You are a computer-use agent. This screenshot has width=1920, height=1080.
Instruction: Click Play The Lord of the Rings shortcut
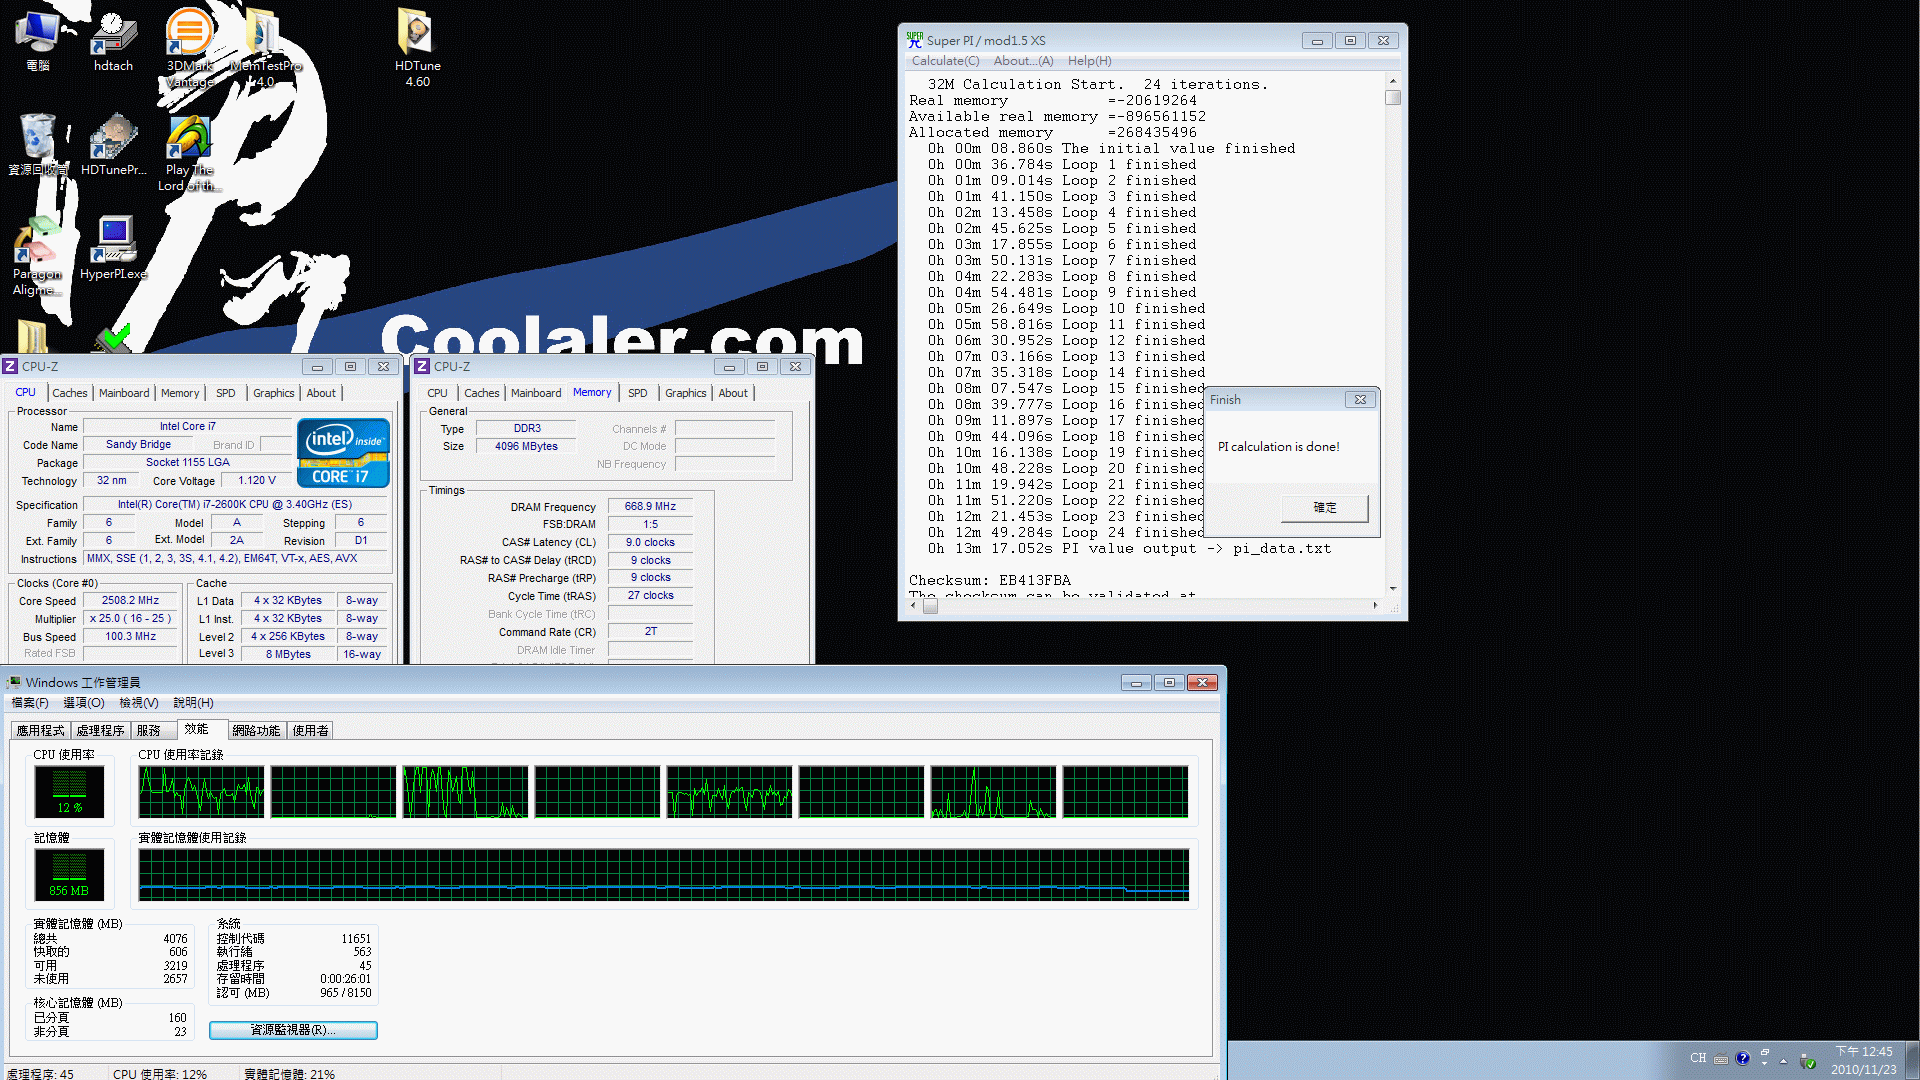(189, 153)
